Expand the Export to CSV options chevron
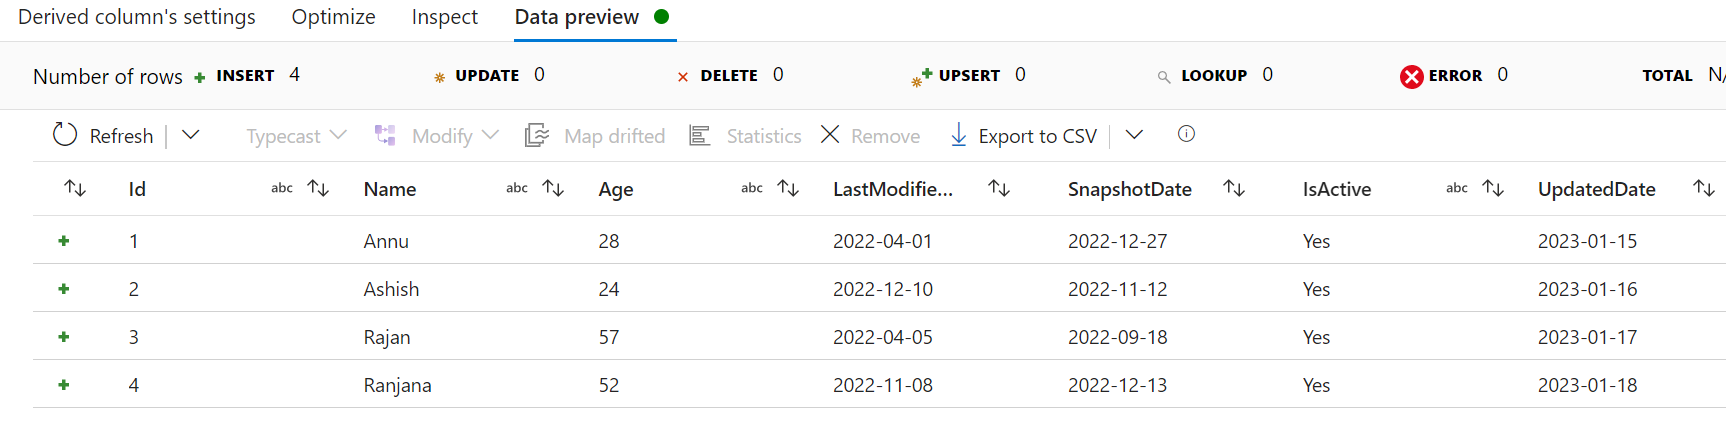 [1134, 135]
